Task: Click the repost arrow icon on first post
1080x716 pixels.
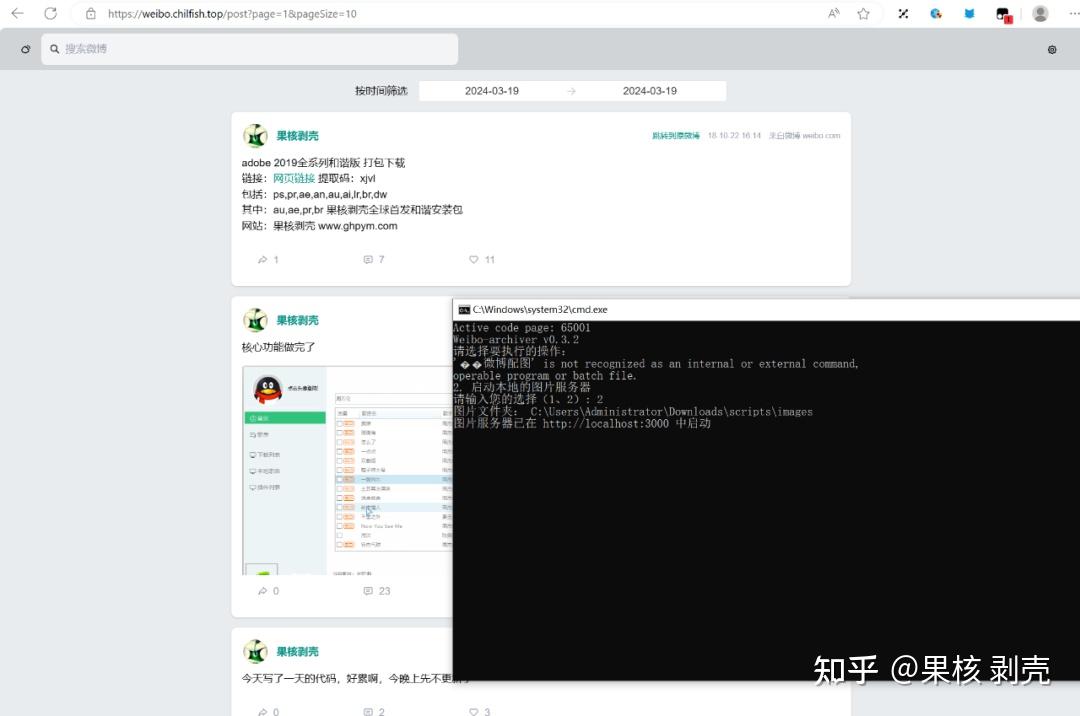Action: coord(263,259)
